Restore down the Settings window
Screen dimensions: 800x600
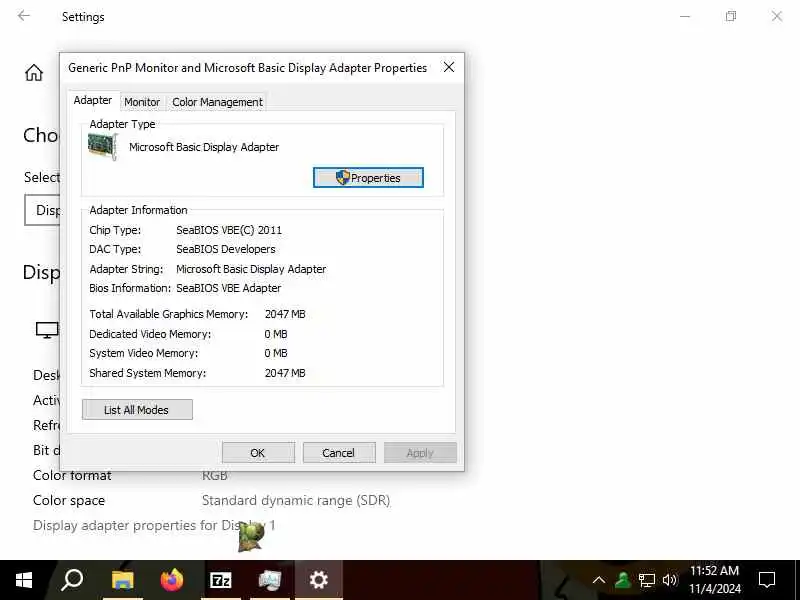pyautogui.click(x=731, y=16)
